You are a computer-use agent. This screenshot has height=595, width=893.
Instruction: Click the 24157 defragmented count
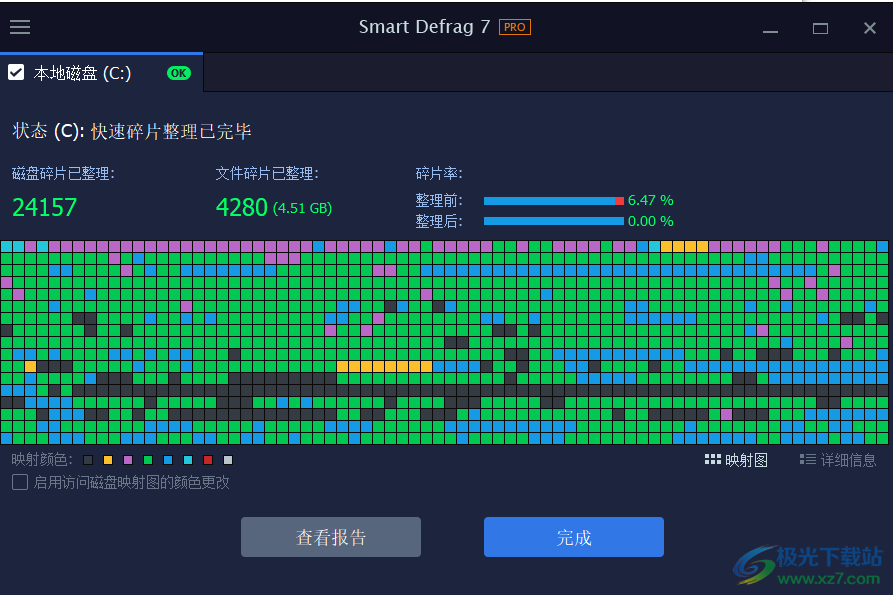click(x=44, y=207)
